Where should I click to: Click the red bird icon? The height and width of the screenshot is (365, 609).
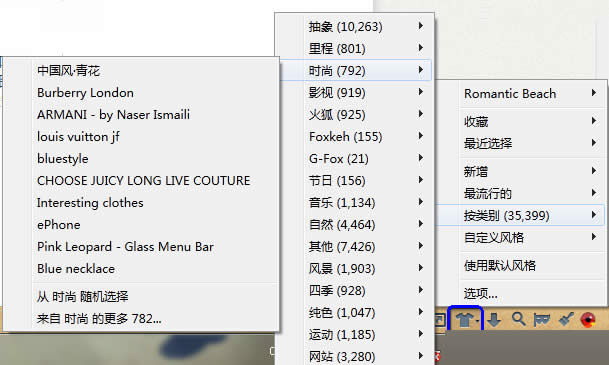click(x=588, y=320)
